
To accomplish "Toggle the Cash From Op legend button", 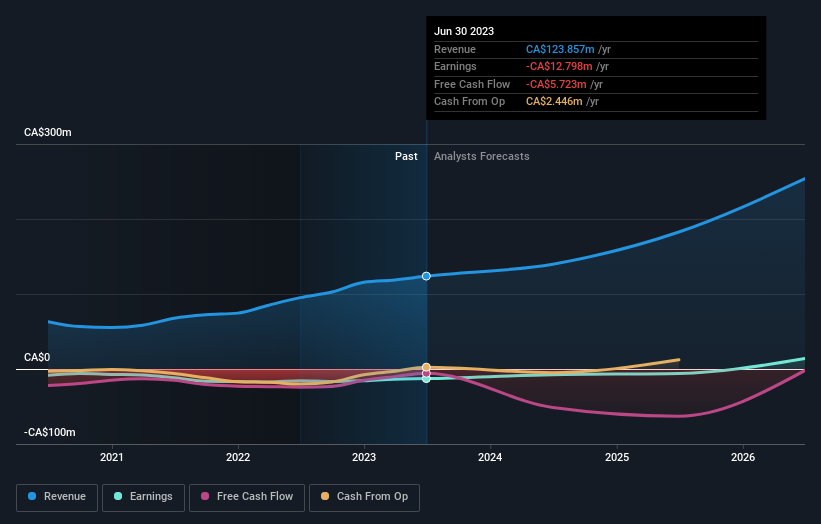I will (364, 497).
